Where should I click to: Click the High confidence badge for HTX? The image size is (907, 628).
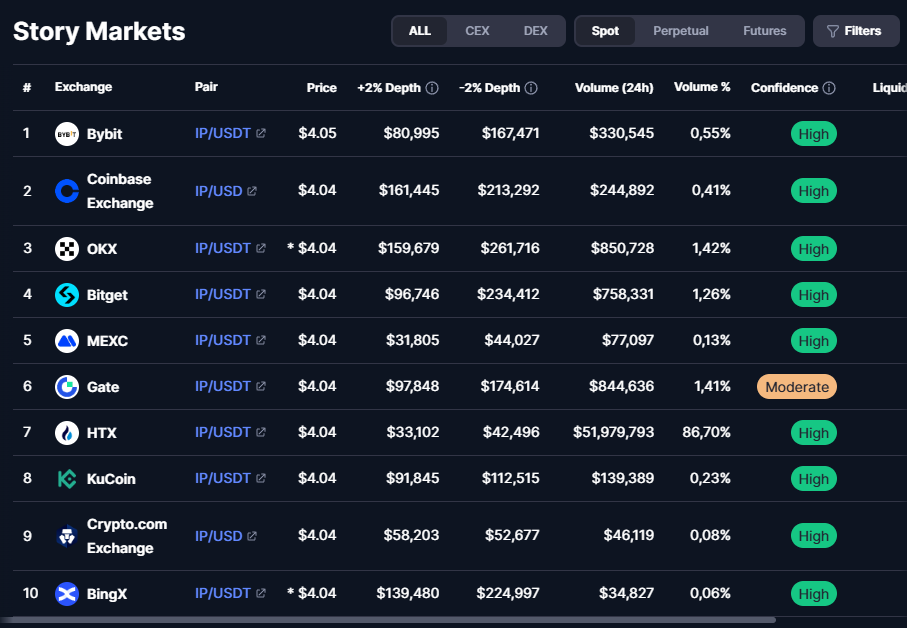[814, 433]
